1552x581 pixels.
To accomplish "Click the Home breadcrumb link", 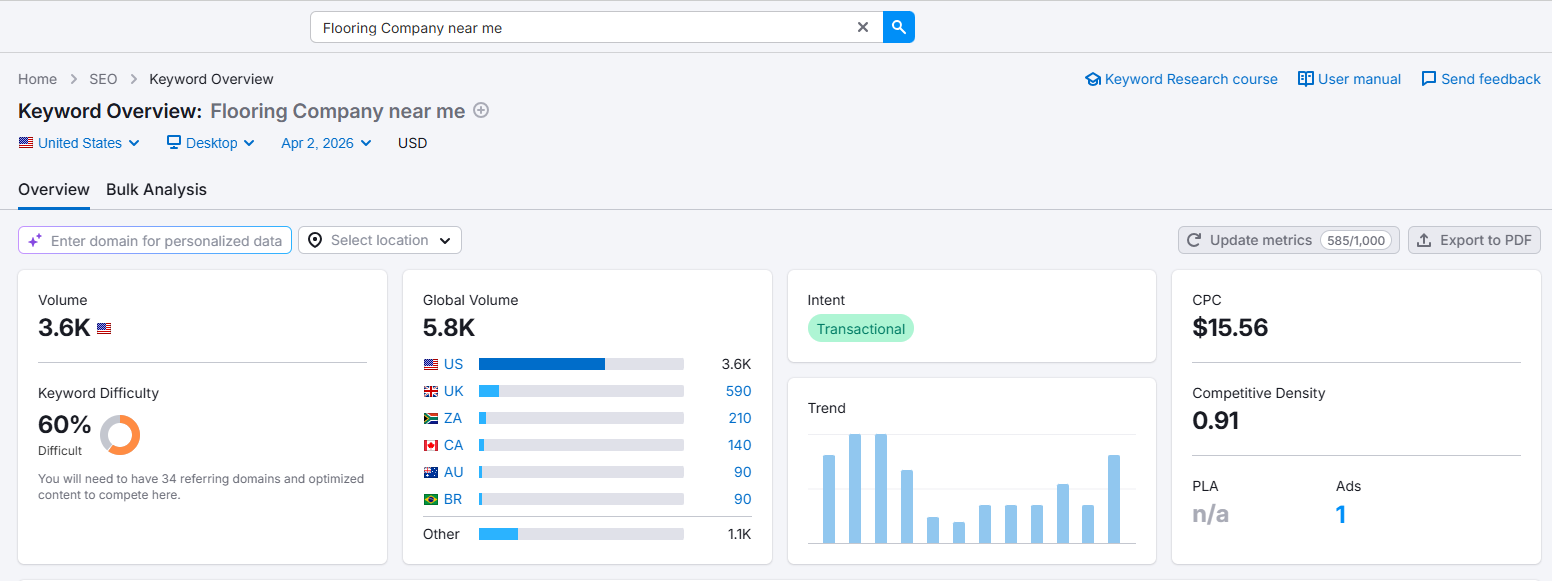I will [37, 78].
